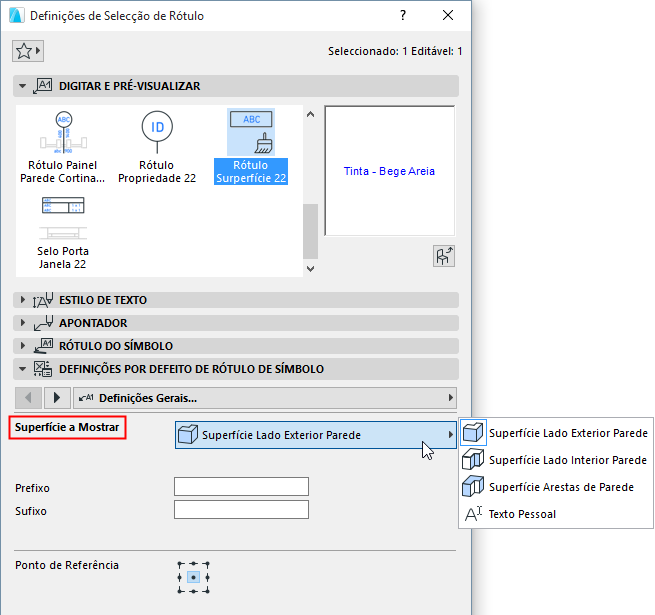Click the Prefixo input field
655x615 pixels.
point(241,487)
